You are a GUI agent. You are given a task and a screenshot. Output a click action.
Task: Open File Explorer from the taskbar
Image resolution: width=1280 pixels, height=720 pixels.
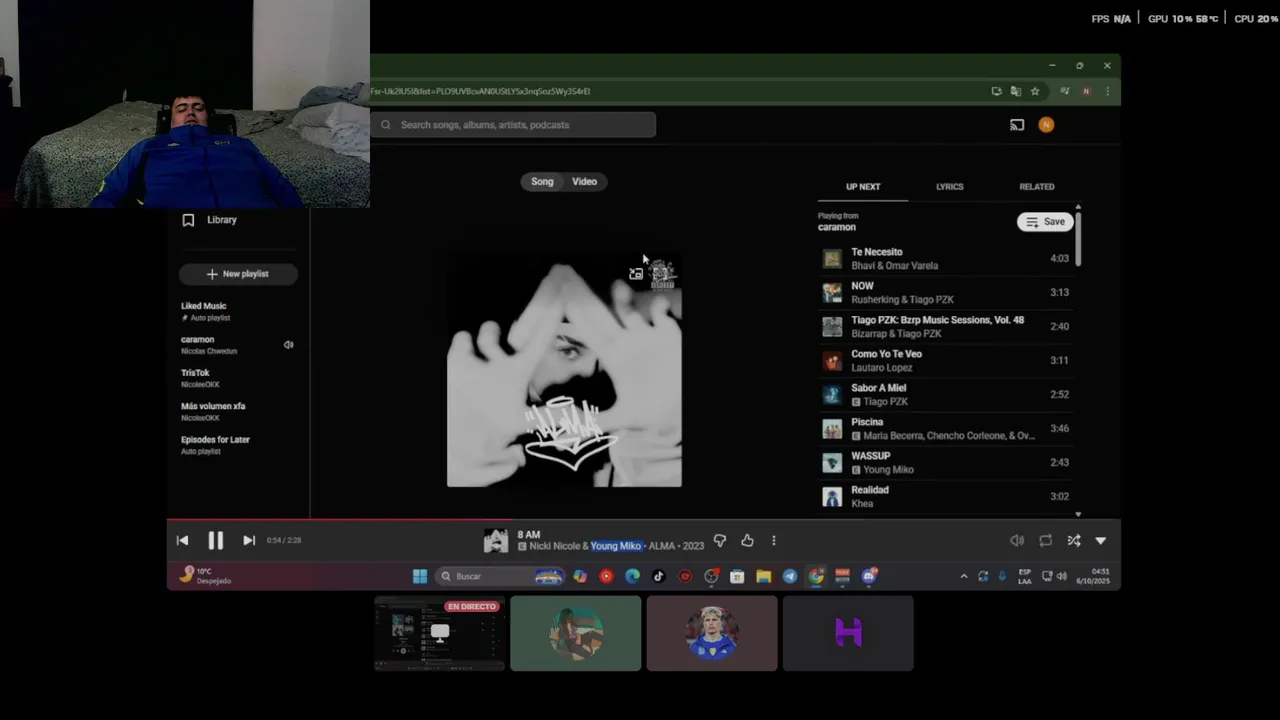763,576
